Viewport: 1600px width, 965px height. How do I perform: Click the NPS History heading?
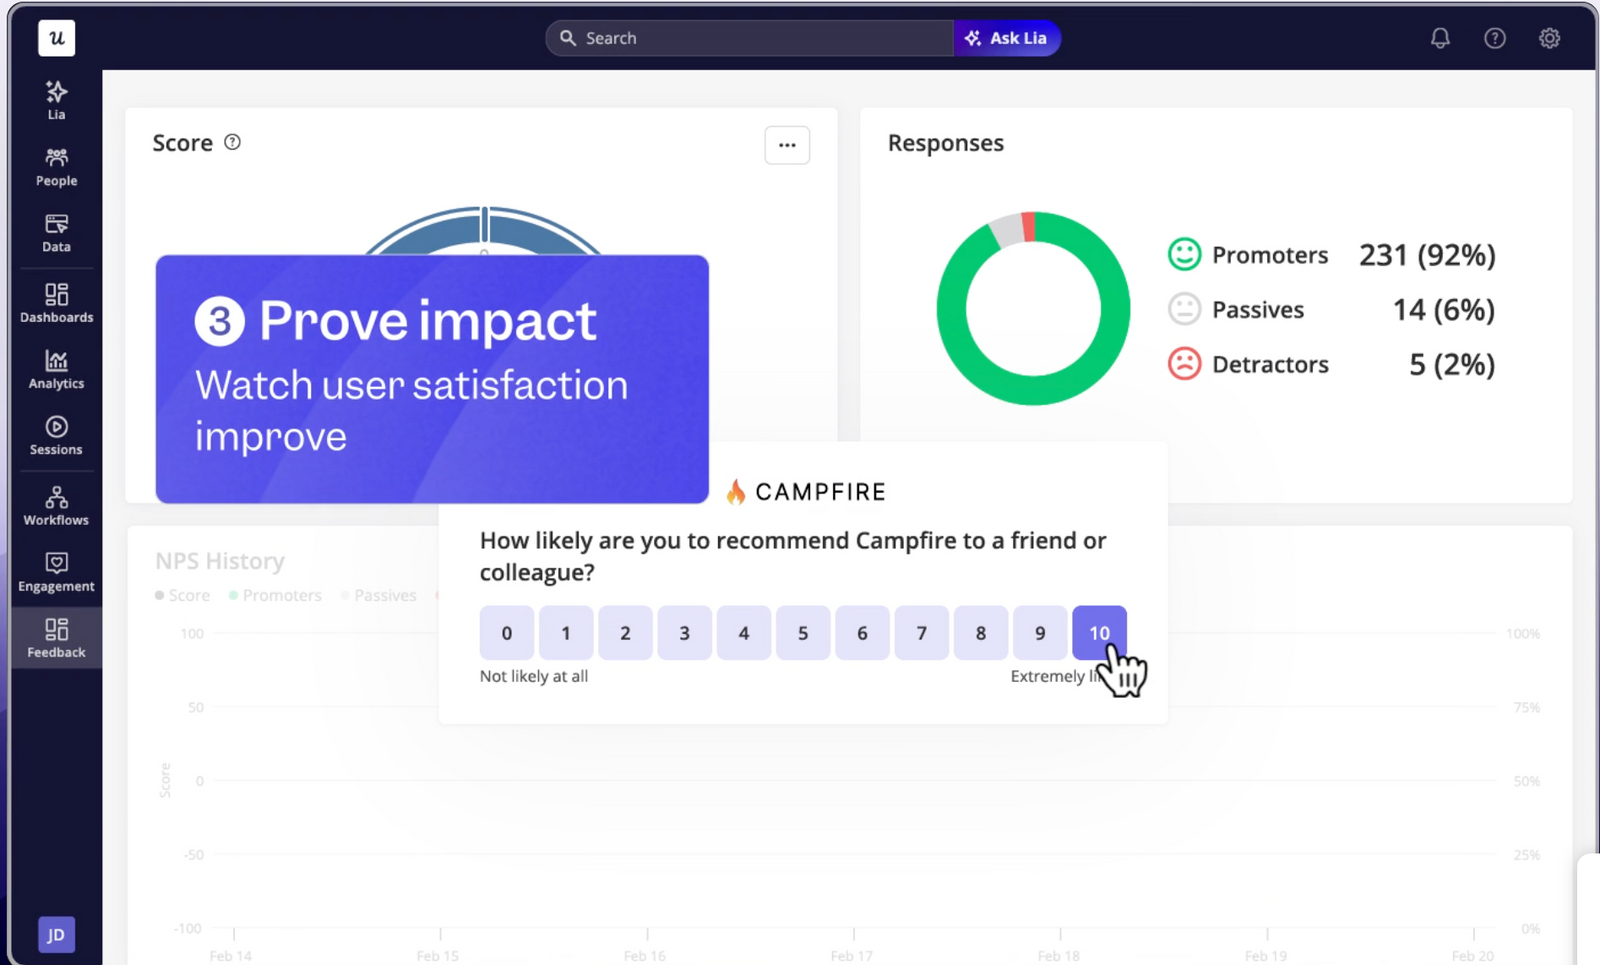coord(220,561)
